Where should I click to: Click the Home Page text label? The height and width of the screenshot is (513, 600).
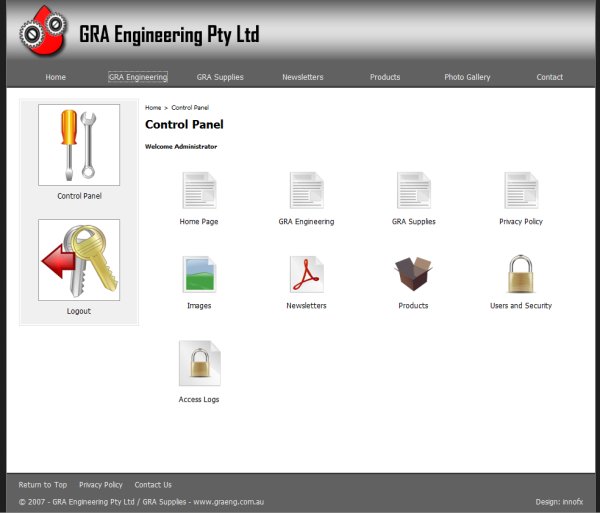[x=199, y=221]
